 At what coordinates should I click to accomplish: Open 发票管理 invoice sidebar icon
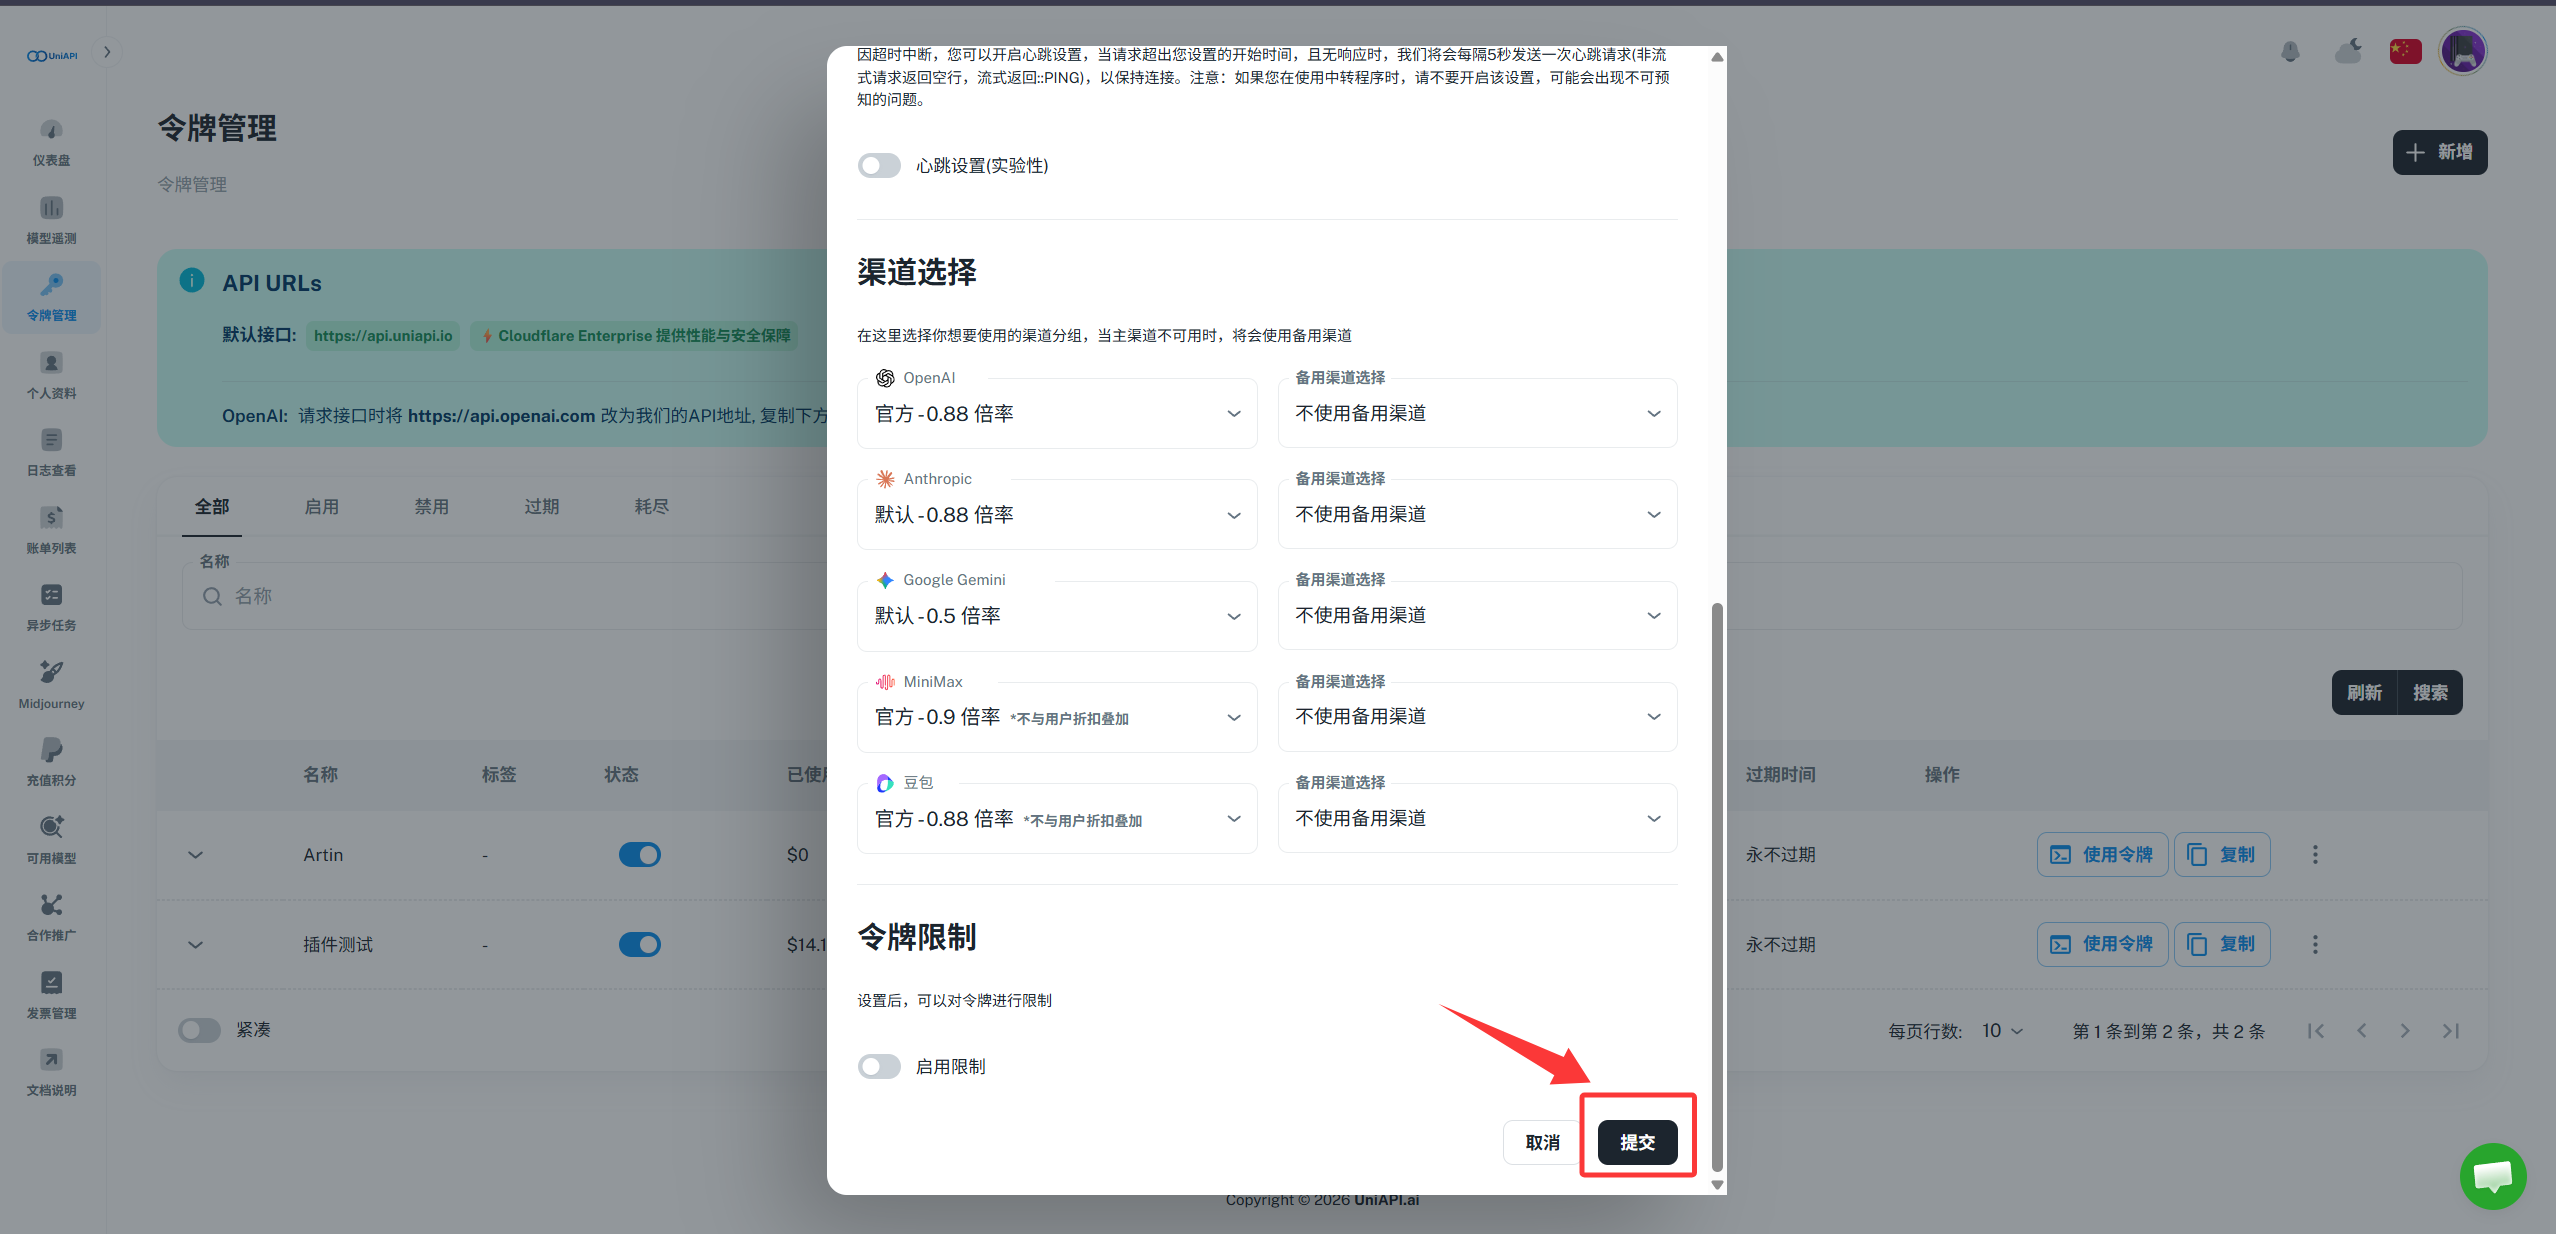51,995
